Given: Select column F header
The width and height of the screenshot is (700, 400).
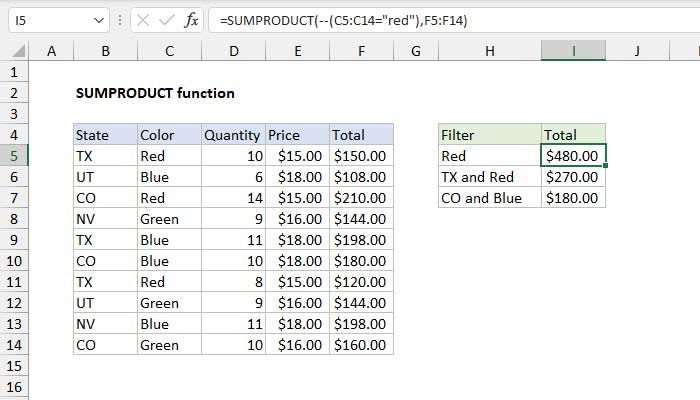Looking at the screenshot, I should click(x=361, y=51).
